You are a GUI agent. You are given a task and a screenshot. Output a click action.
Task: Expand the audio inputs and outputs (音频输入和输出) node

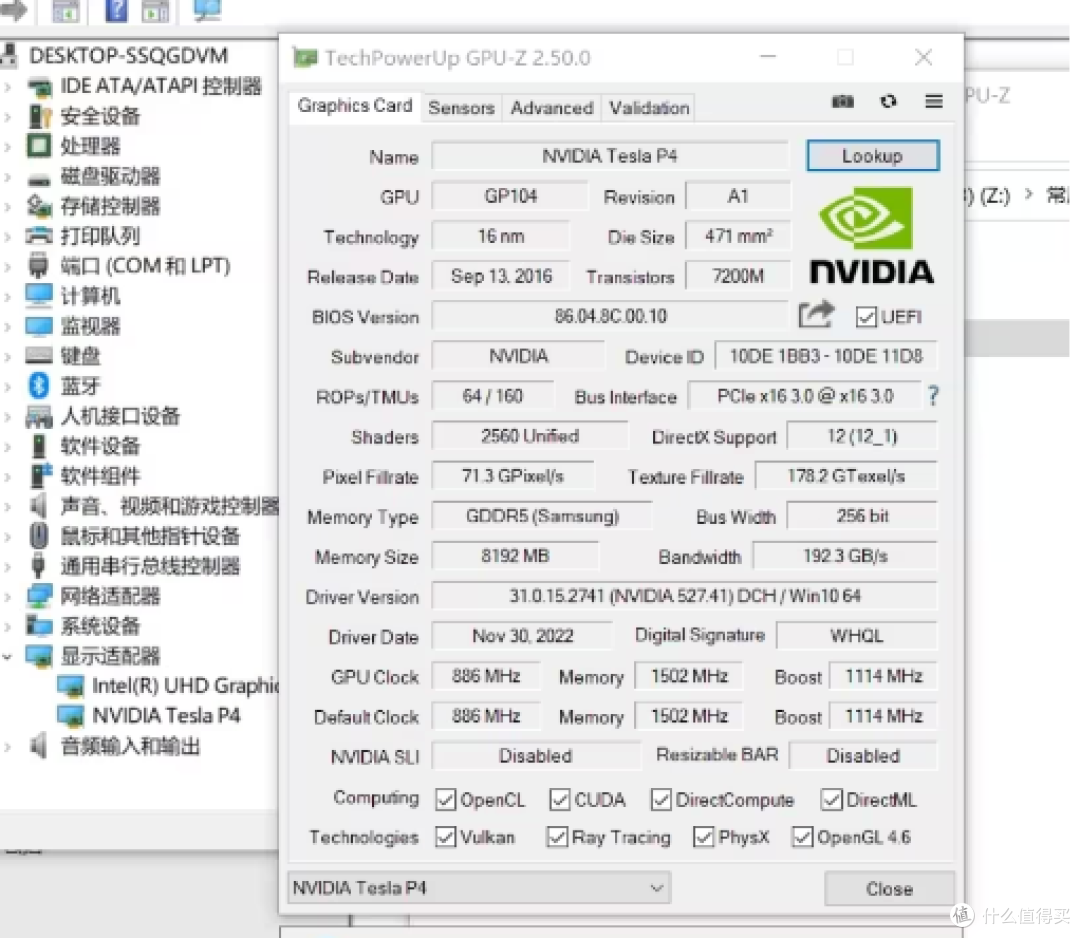pos(8,747)
